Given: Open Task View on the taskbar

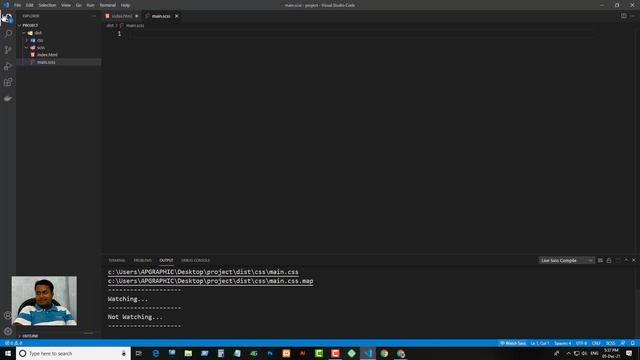Looking at the screenshot, I should coord(139,353).
